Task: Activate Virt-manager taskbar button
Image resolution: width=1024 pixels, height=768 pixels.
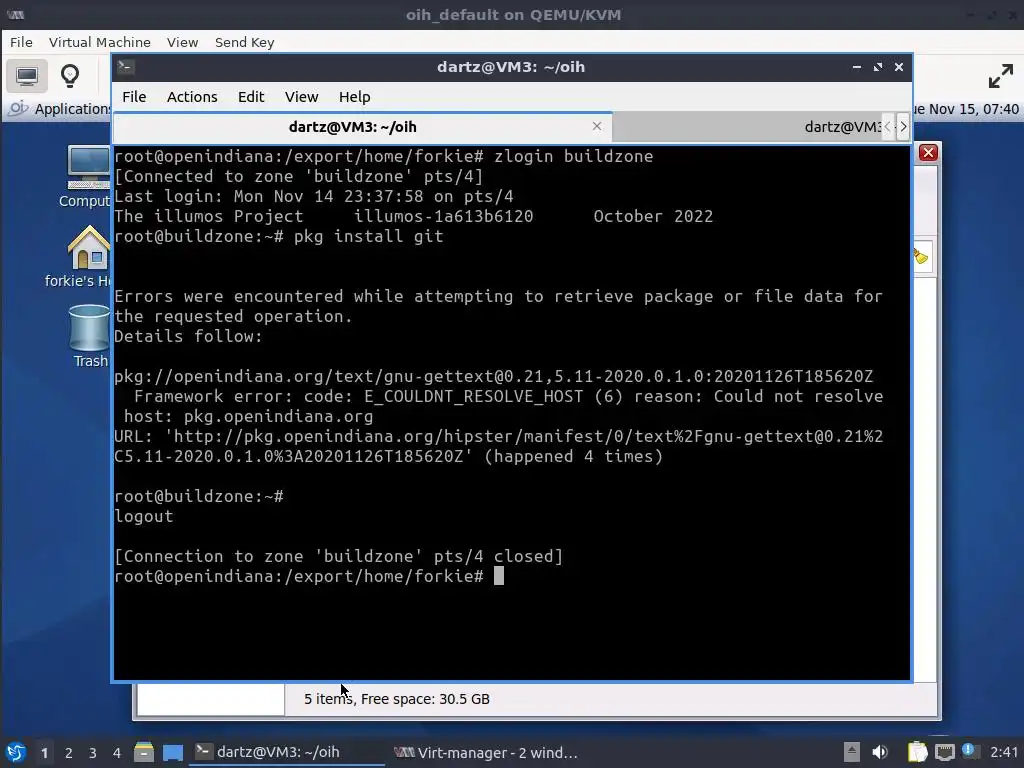Action: 487,752
